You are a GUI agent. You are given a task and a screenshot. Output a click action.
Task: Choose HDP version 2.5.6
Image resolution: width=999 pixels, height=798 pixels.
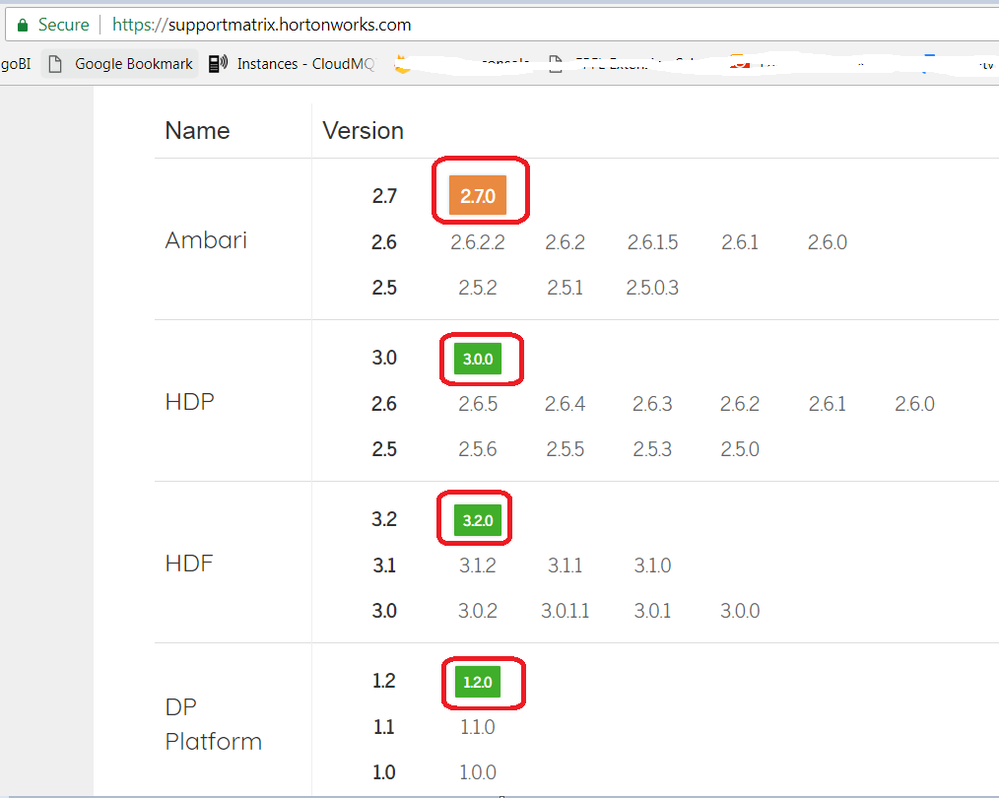click(478, 448)
